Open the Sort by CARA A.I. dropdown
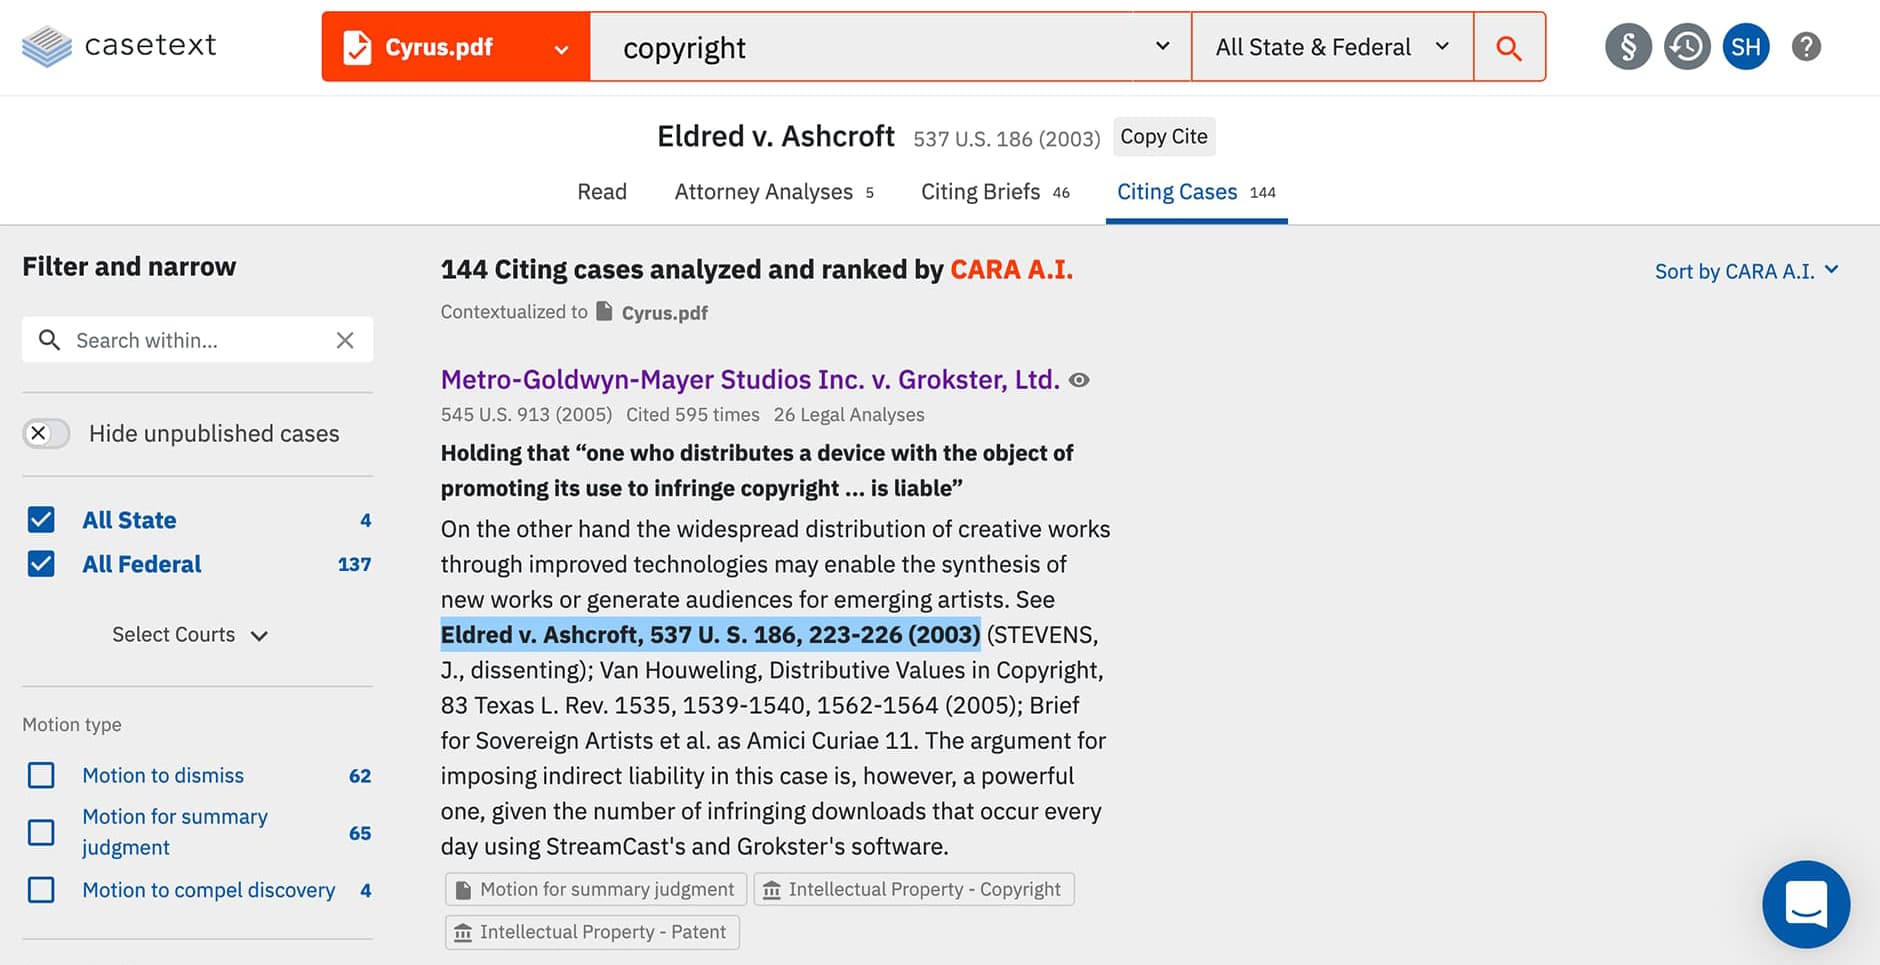The width and height of the screenshot is (1880, 965). pos(1747,271)
